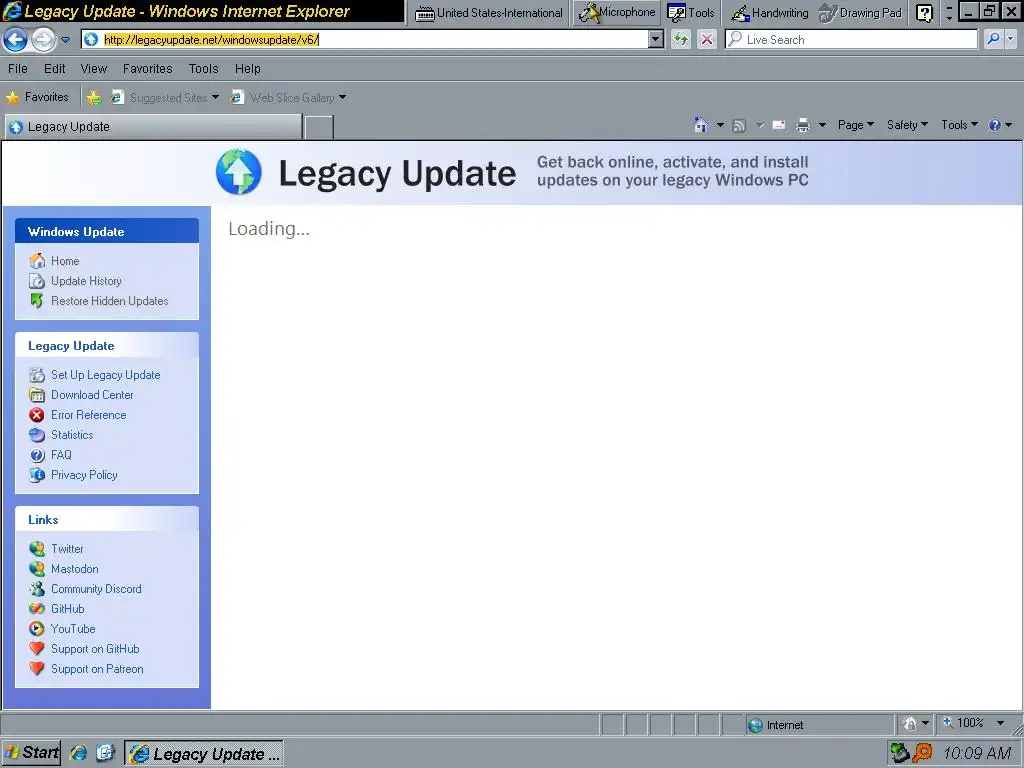Click Legacy Update taskbar button

tap(204, 754)
